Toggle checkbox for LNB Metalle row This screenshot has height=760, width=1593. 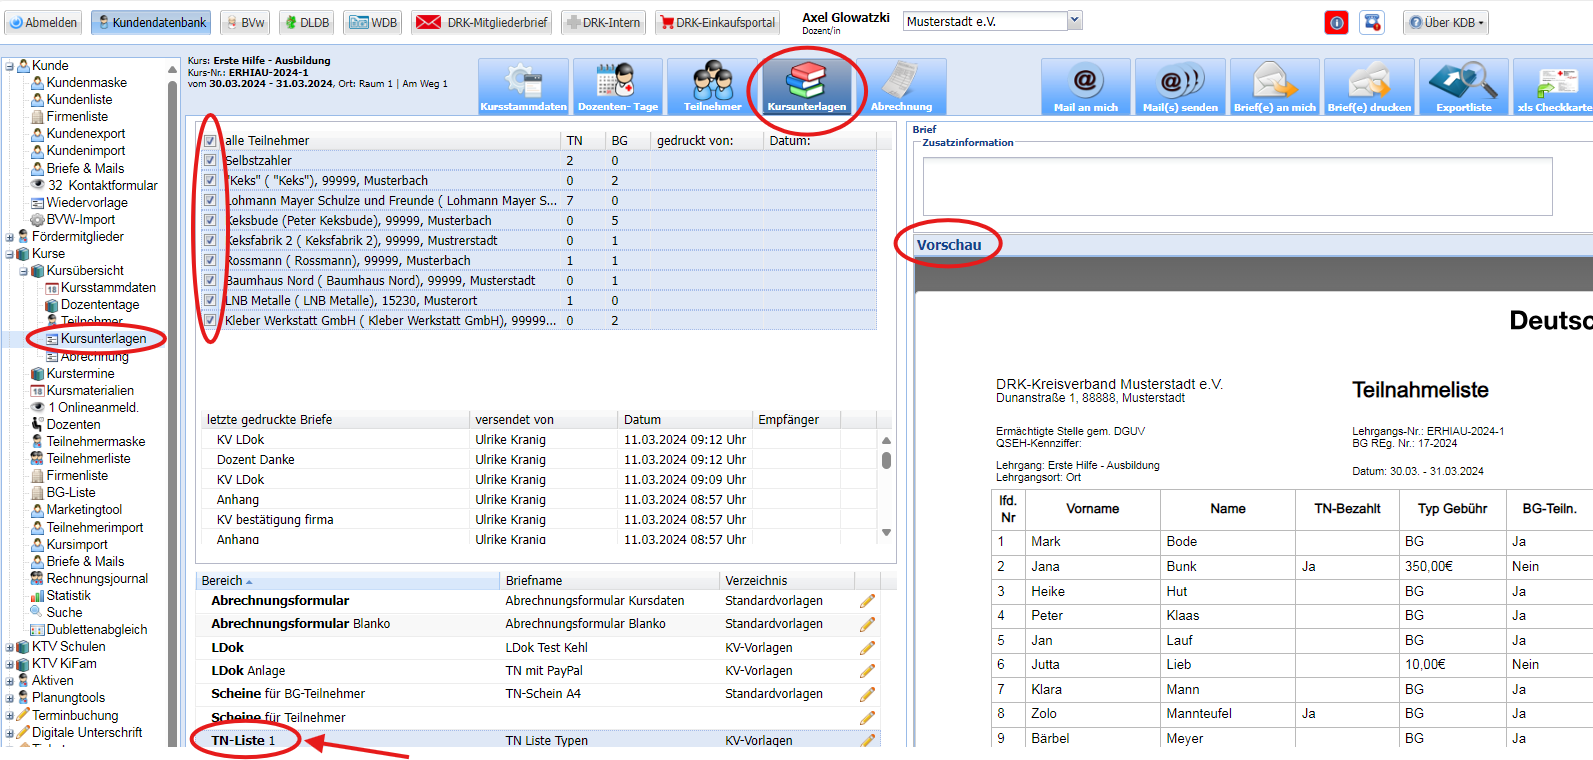210,301
